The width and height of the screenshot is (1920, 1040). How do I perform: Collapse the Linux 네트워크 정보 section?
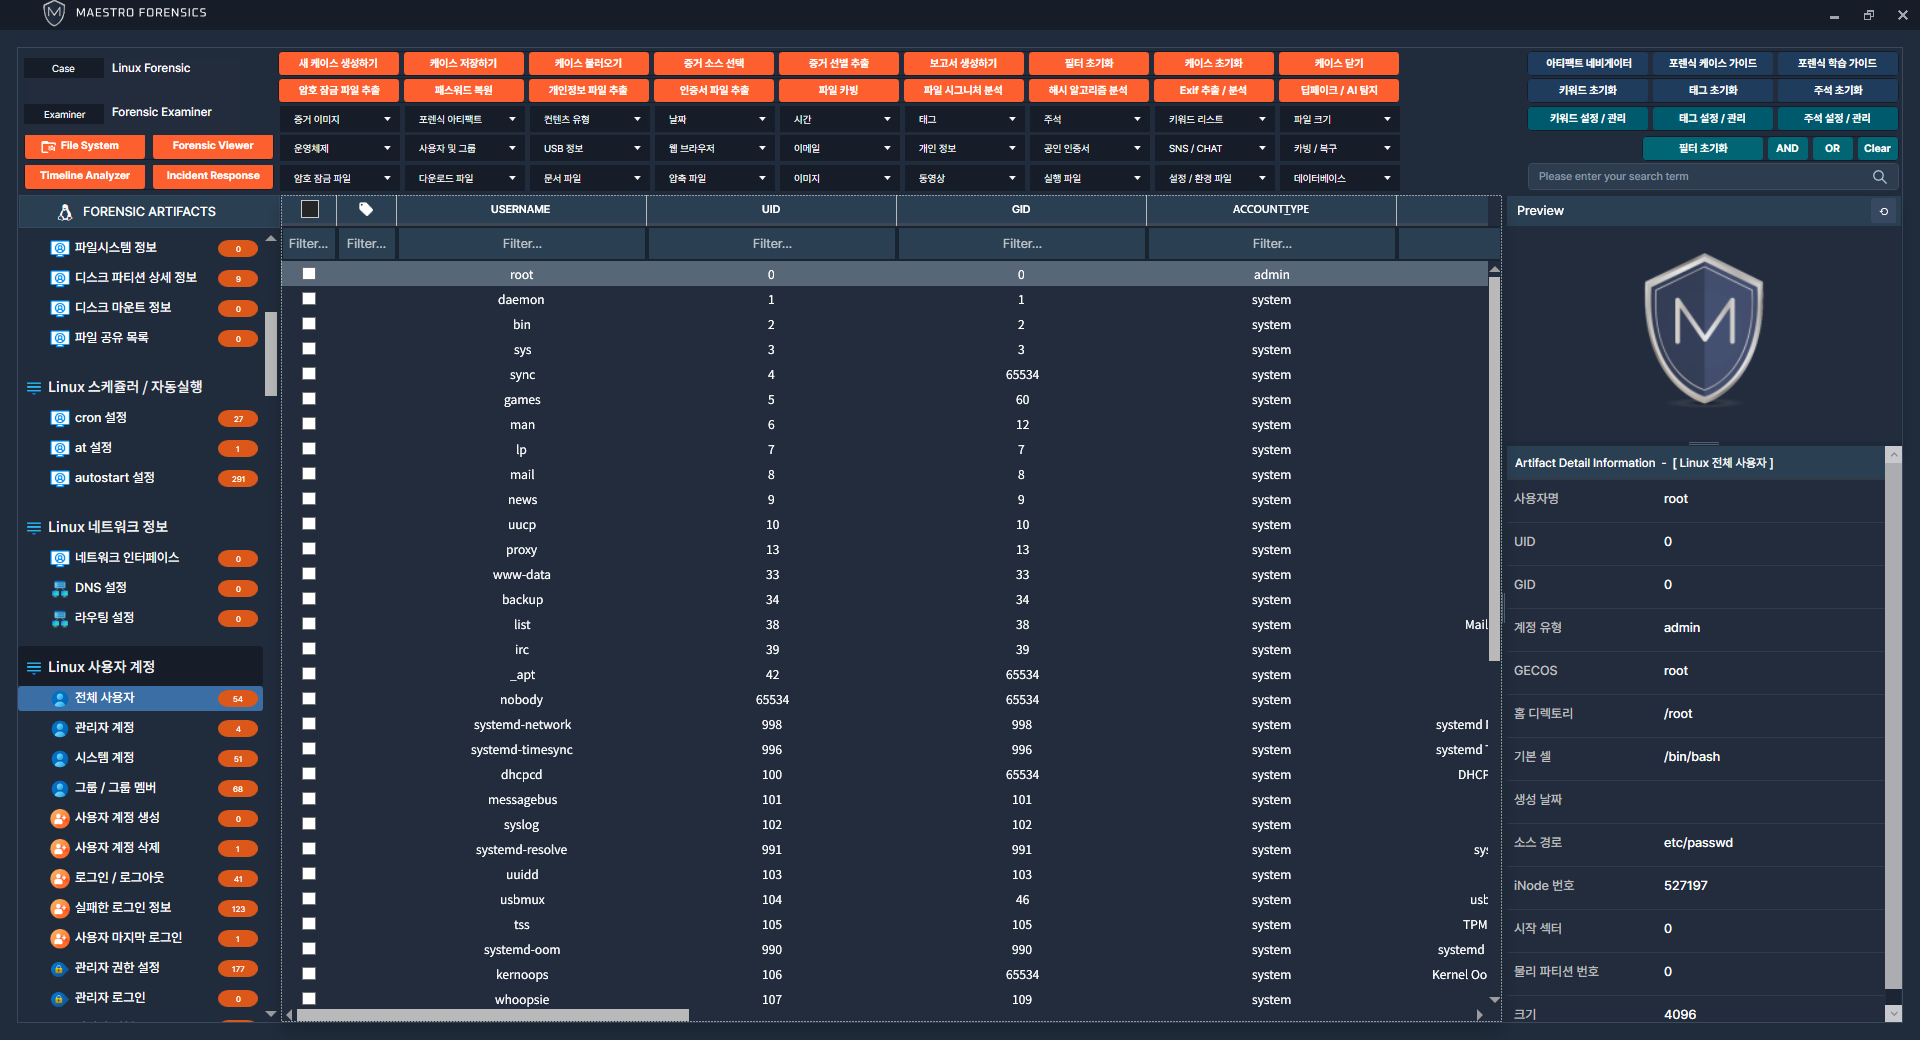pyautogui.click(x=34, y=527)
